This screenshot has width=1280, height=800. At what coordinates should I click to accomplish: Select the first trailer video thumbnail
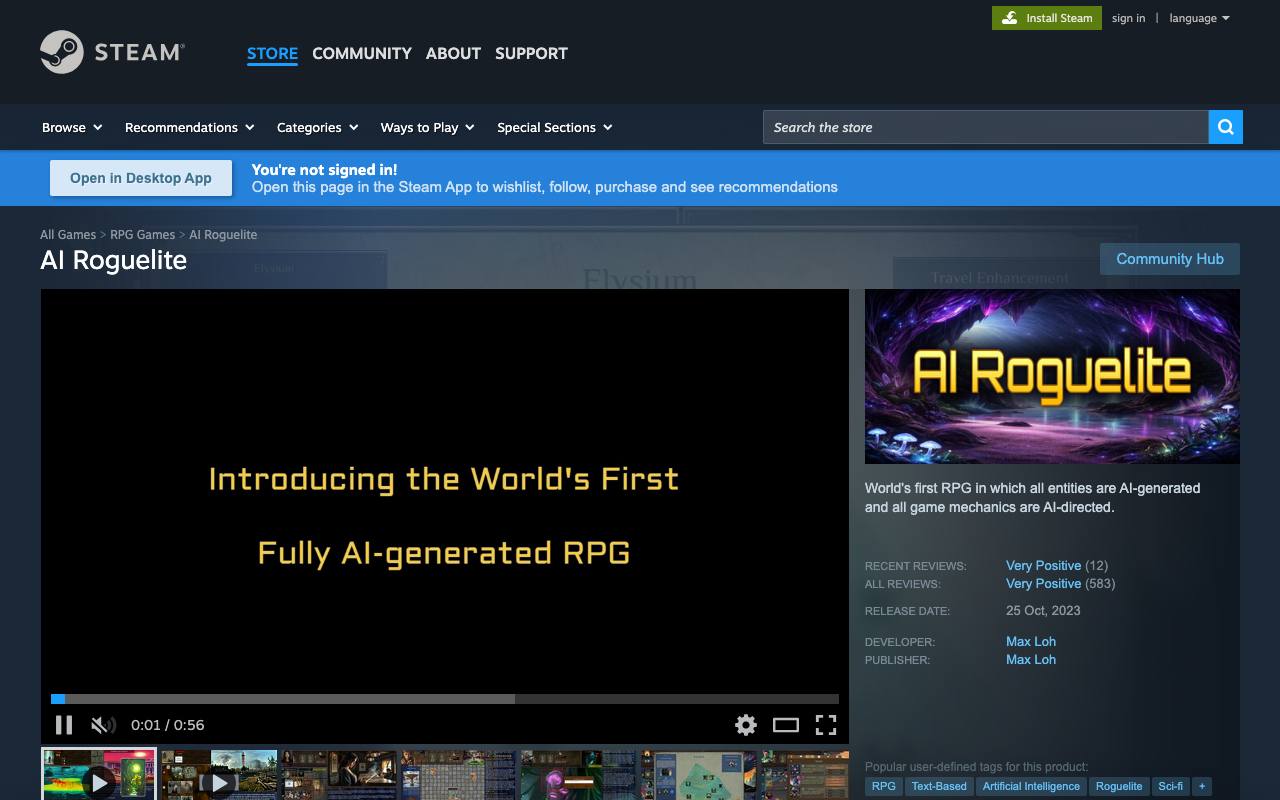(99, 774)
